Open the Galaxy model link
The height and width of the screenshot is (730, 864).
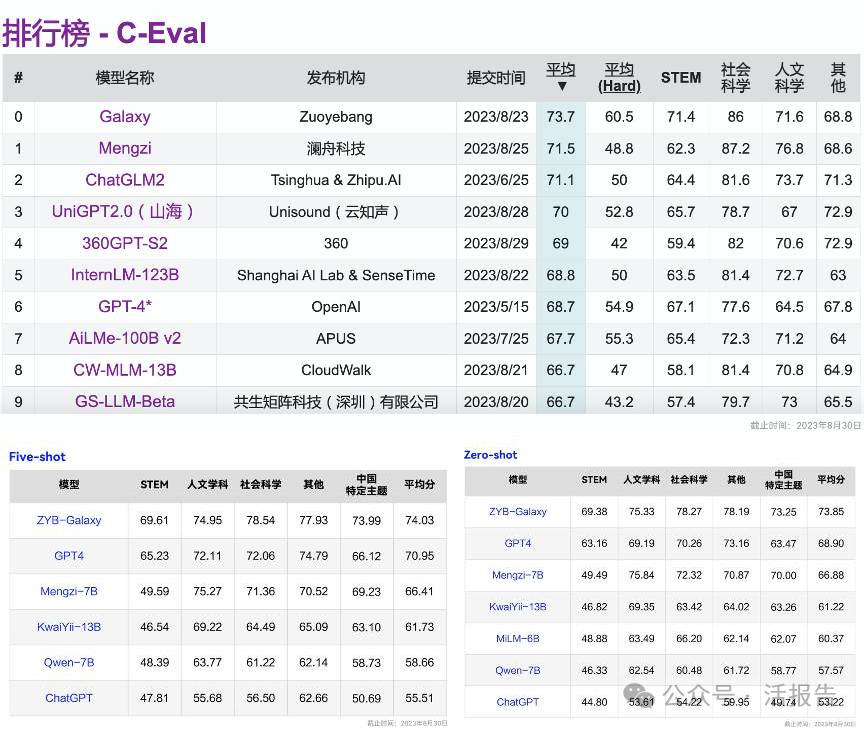click(124, 116)
